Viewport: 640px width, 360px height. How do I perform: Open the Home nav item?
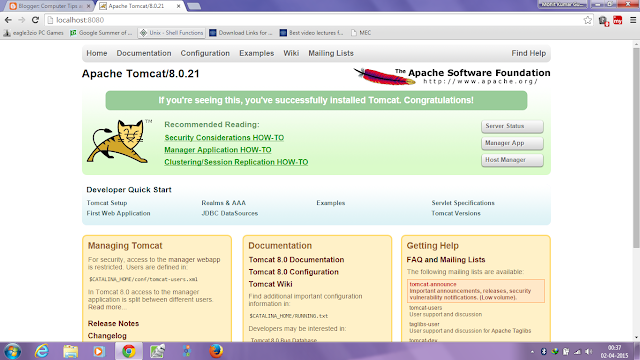click(97, 53)
